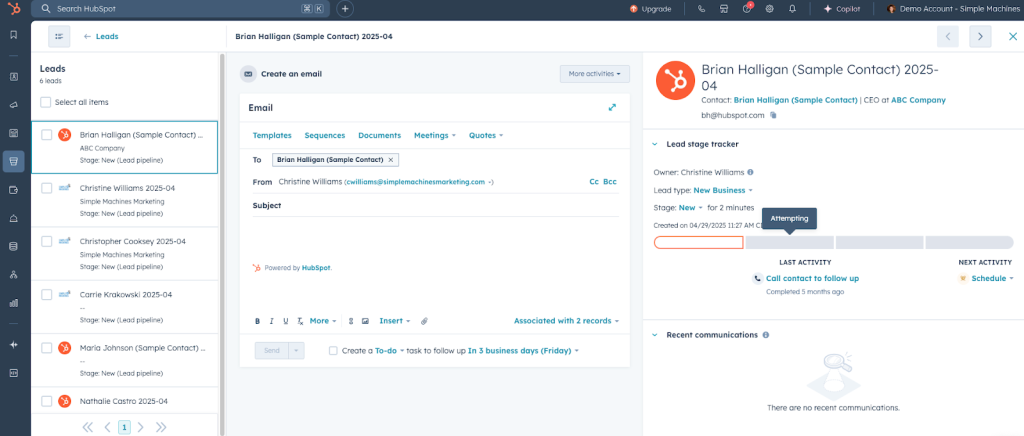The image size is (1024, 436).
Task: Click the Upgrade link
Action: [650, 9]
